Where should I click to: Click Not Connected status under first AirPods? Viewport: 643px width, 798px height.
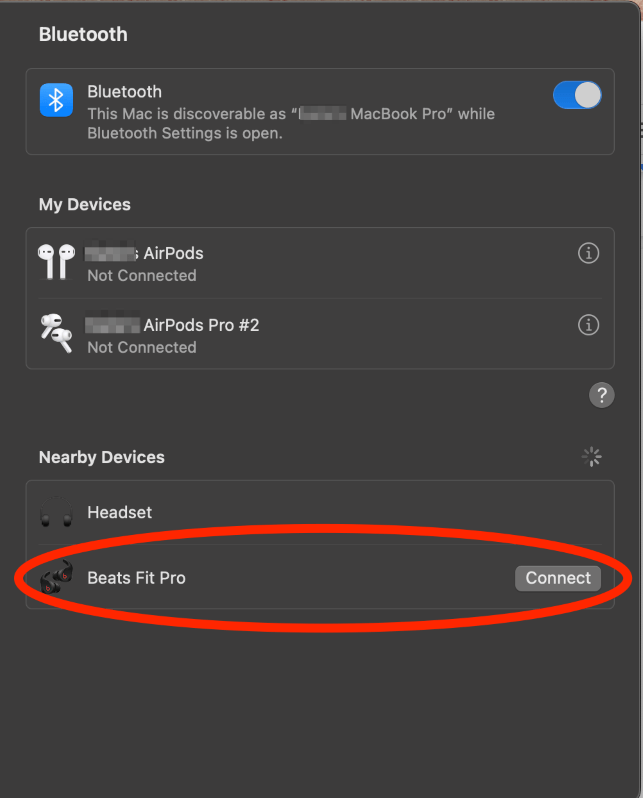pos(142,276)
